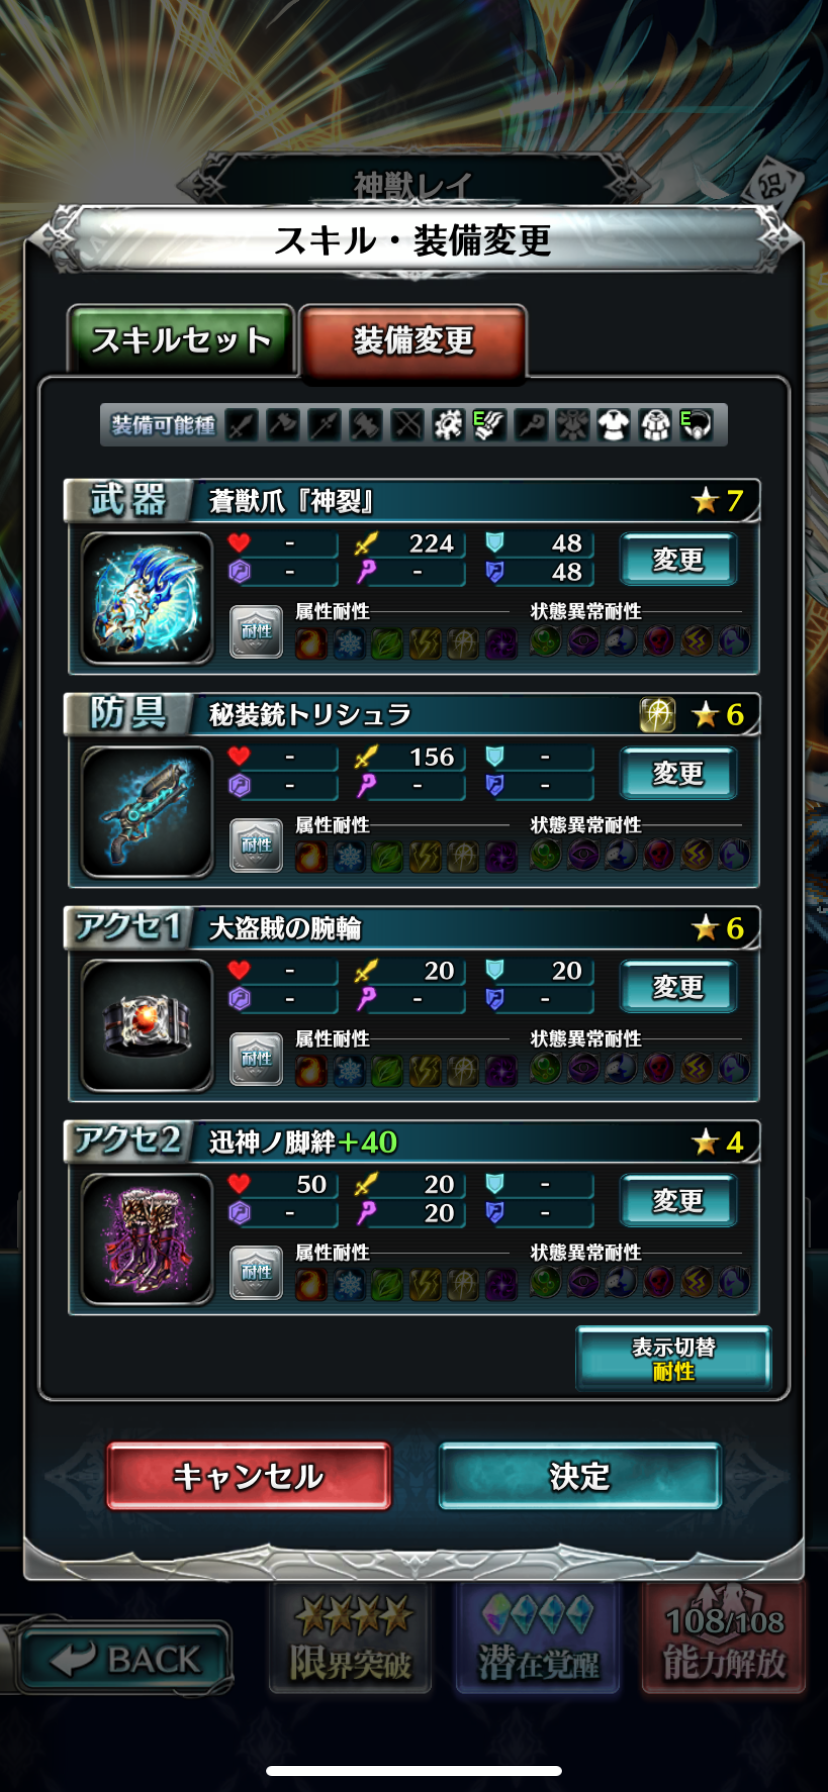Screen dimensions: 828x1792
Task: Tap the 秘装銃トリシュラ gun icon
Action: [147, 812]
